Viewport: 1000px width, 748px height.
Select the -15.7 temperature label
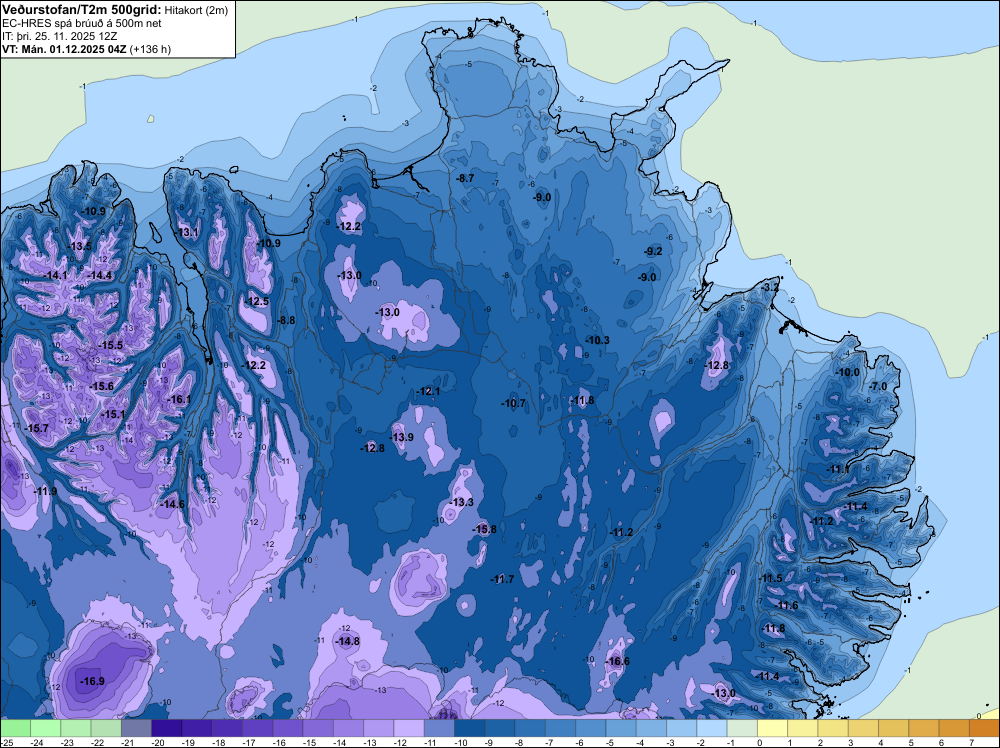pos(36,428)
